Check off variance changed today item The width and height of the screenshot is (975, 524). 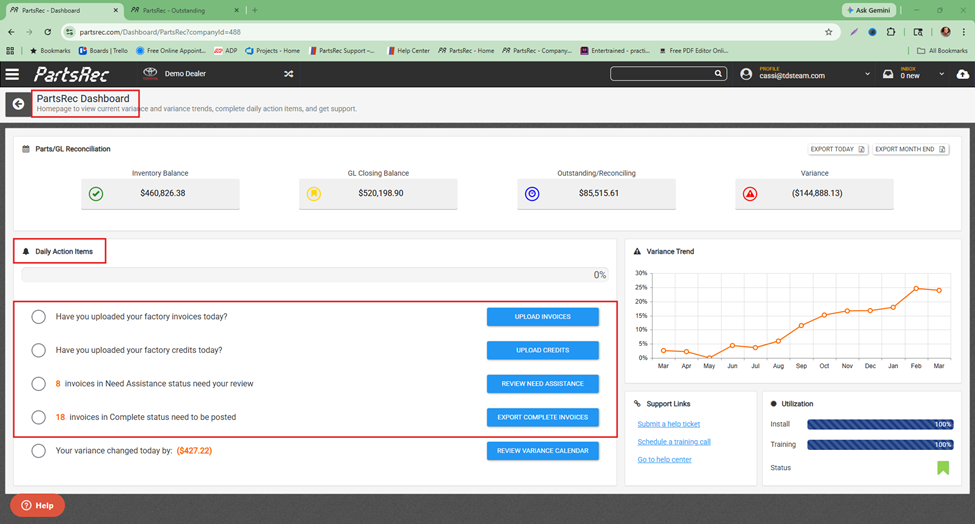coord(39,451)
